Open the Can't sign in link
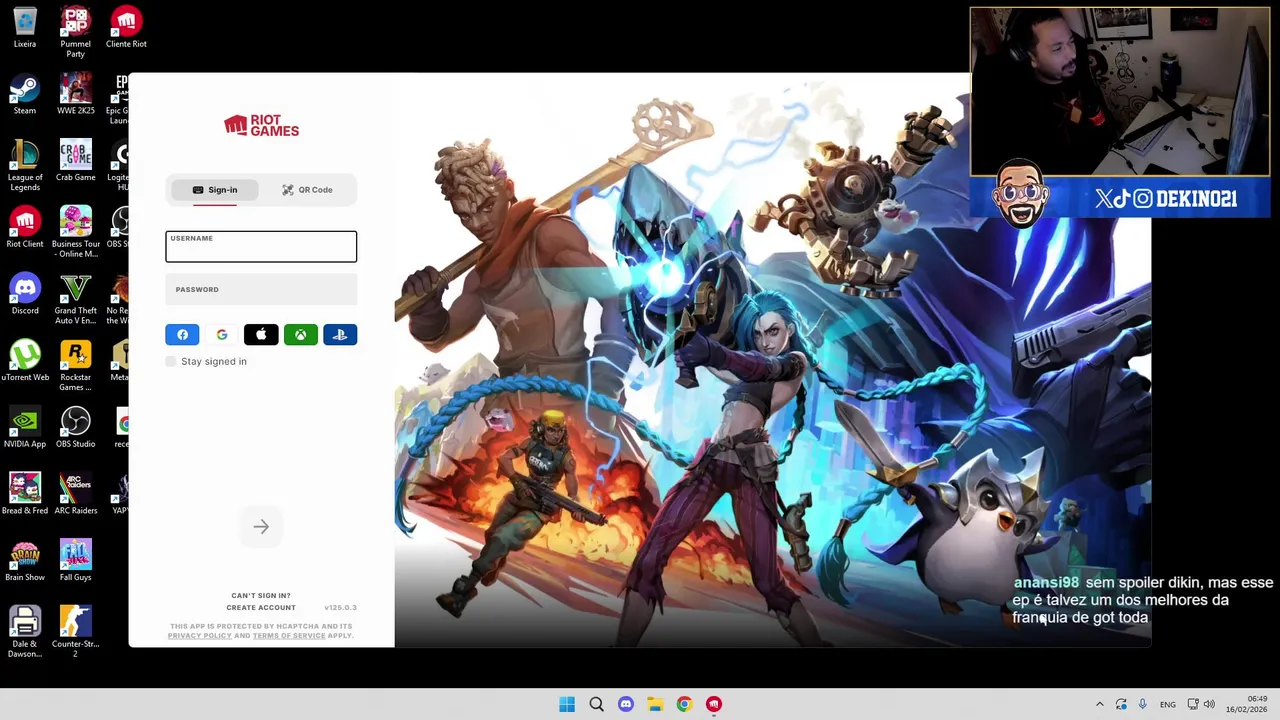This screenshot has width=1280, height=720. click(x=261, y=595)
